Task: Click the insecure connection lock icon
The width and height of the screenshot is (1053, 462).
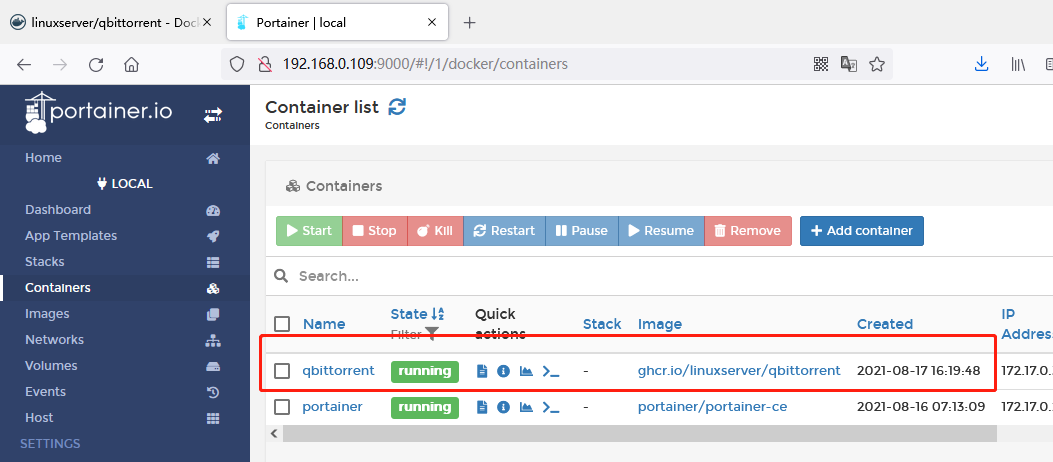Action: (x=265, y=64)
